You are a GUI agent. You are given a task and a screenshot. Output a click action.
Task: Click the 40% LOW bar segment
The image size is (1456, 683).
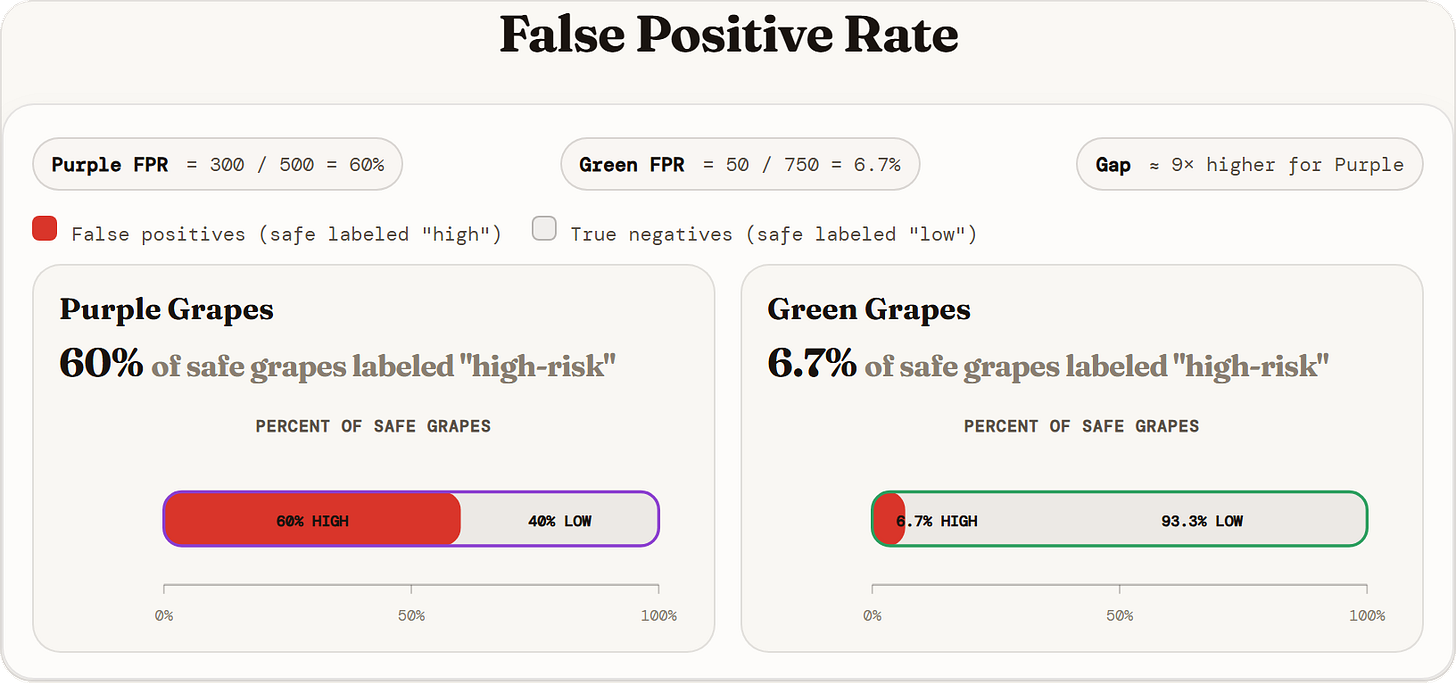(x=559, y=519)
